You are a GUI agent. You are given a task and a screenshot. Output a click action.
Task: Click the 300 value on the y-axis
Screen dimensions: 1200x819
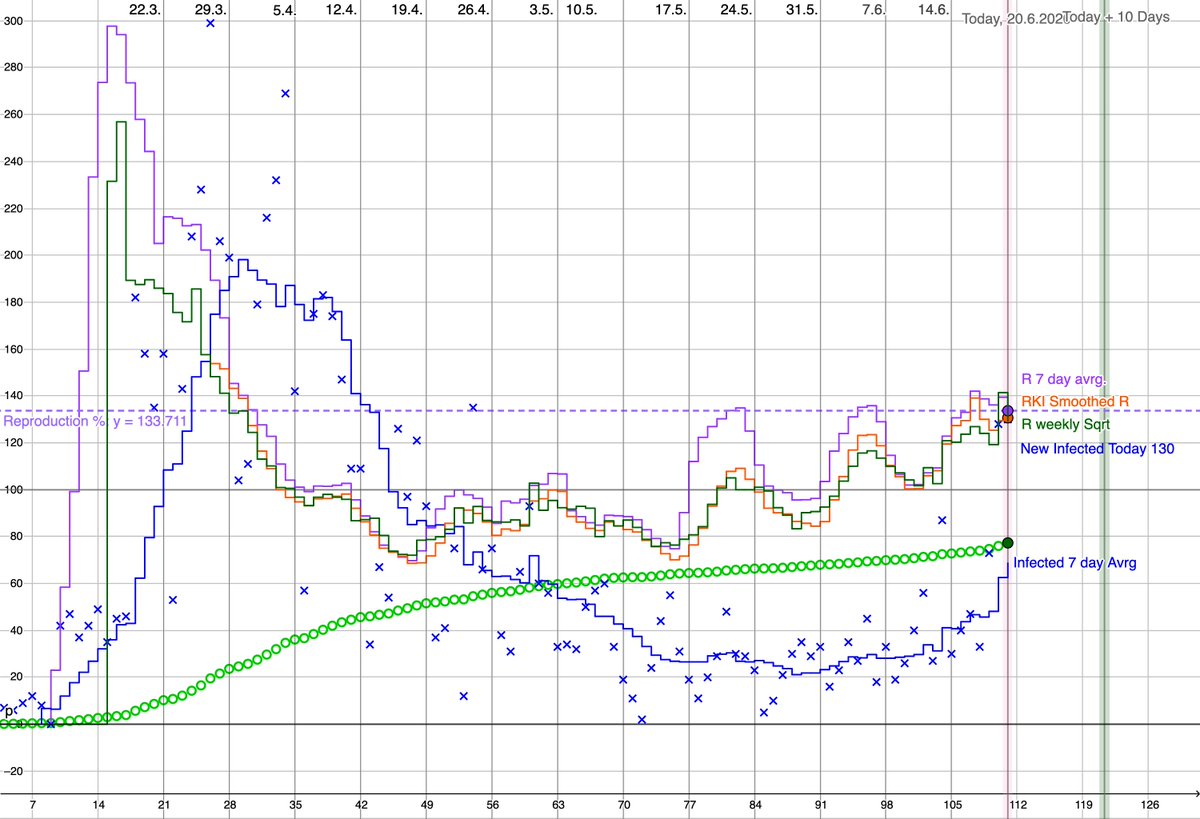coord(12,20)
